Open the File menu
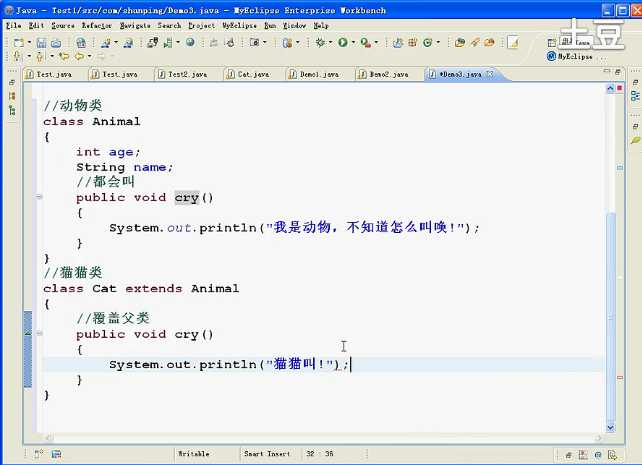 [x=14, y=25]
